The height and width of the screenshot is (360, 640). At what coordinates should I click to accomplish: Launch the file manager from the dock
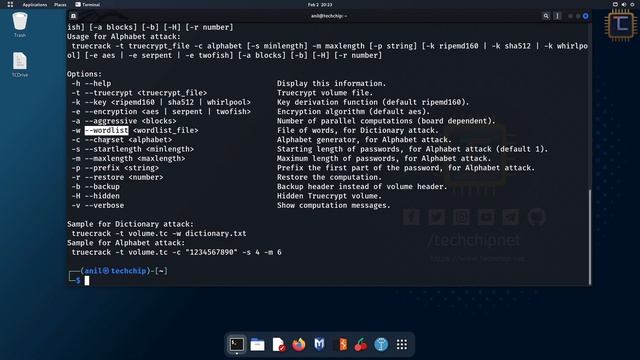tap(258, 344)
